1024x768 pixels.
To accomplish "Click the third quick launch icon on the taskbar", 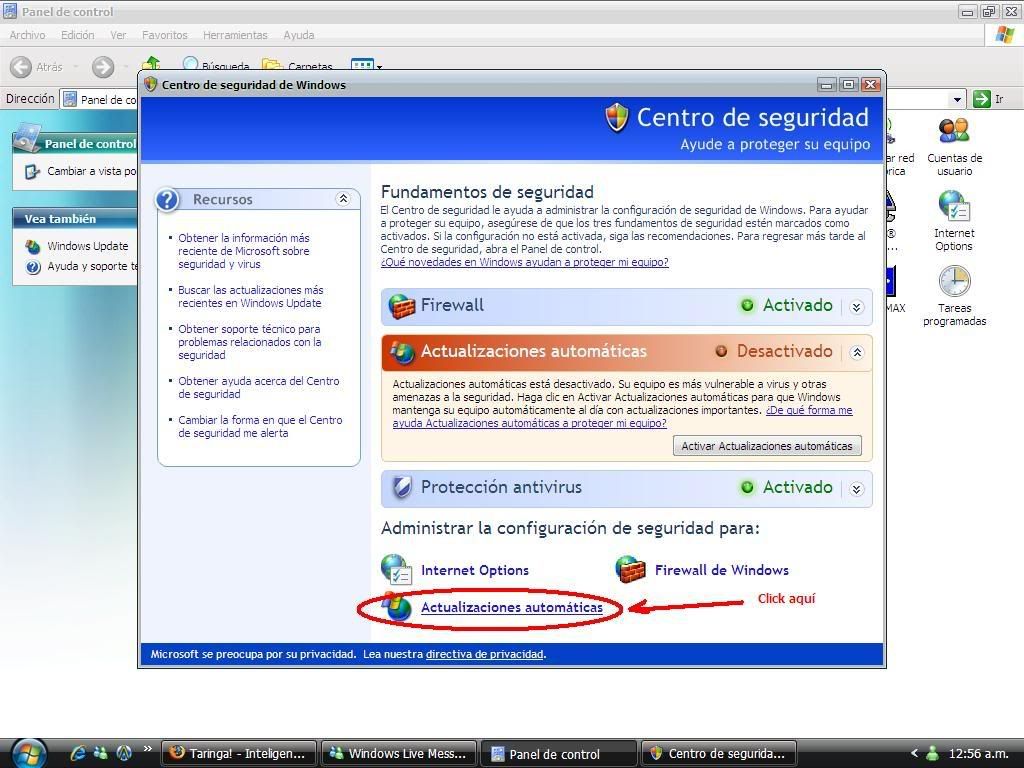I will 124,753.
